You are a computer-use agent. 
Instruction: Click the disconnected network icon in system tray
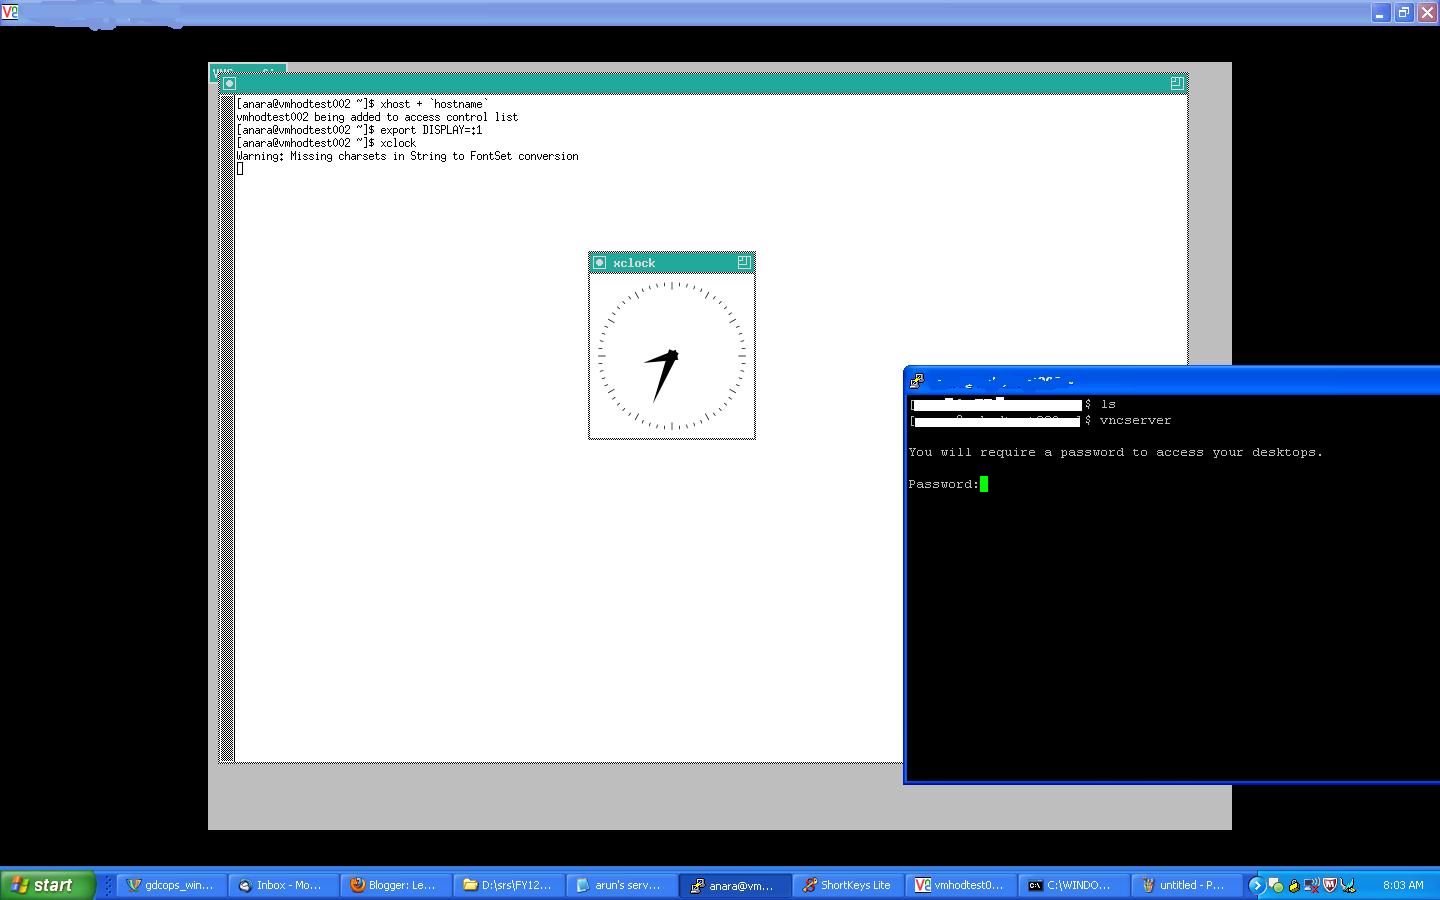1312,886
